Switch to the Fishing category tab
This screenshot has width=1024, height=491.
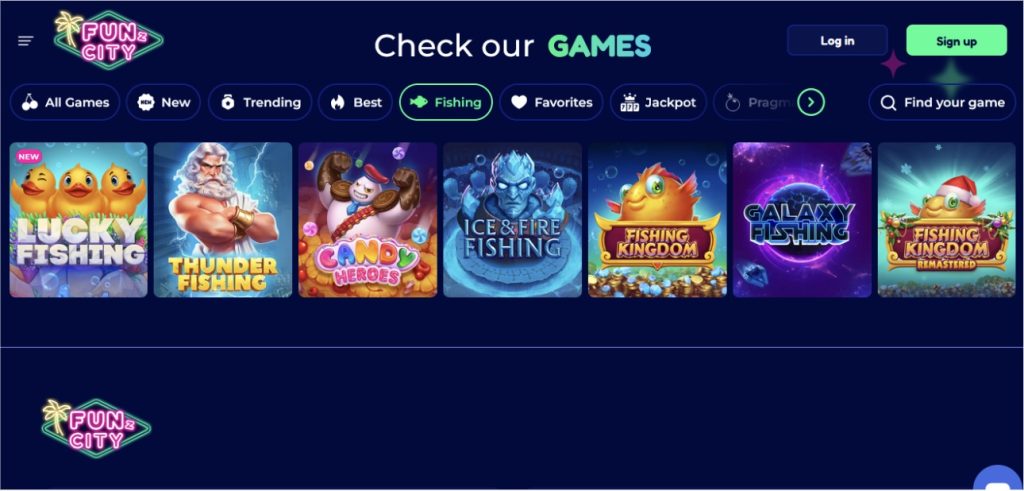click(x=446, y=103)
